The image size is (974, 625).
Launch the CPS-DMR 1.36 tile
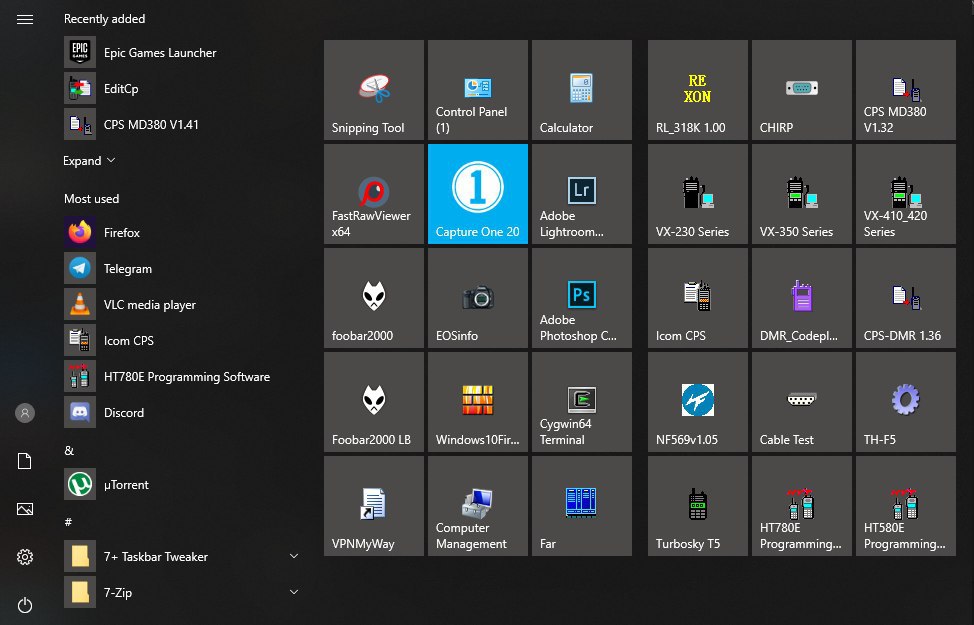tap(906, 298)
